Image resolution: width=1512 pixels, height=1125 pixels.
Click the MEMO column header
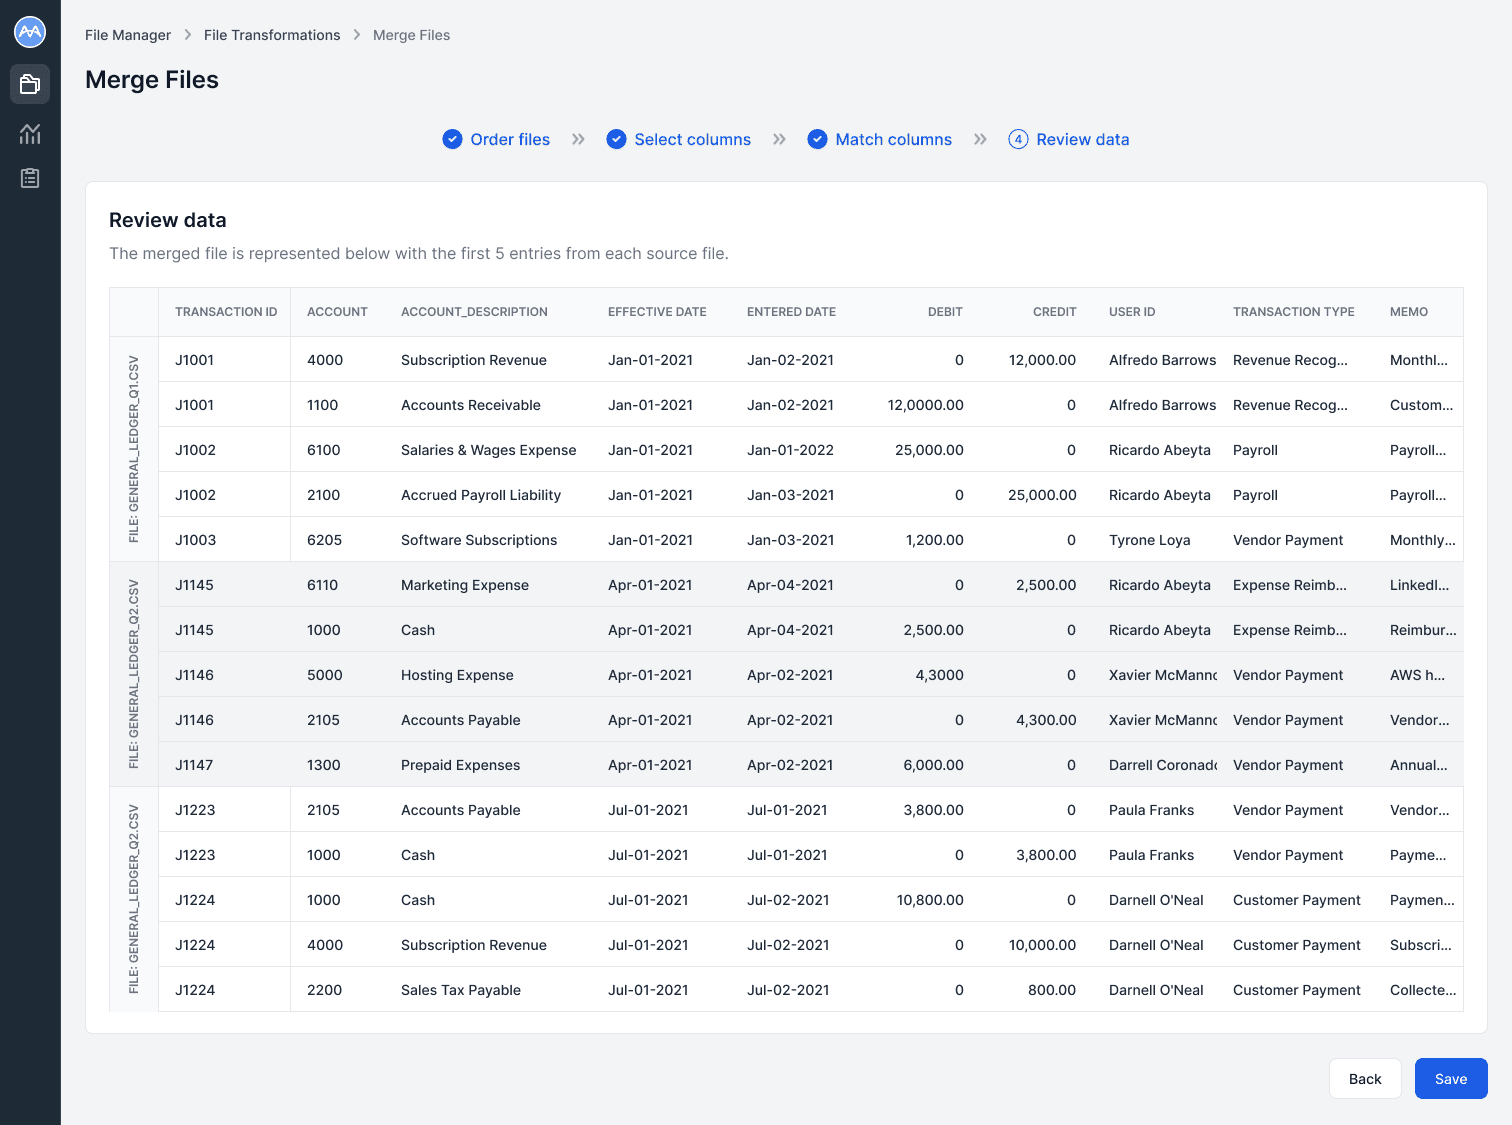tap(1408, 312)
